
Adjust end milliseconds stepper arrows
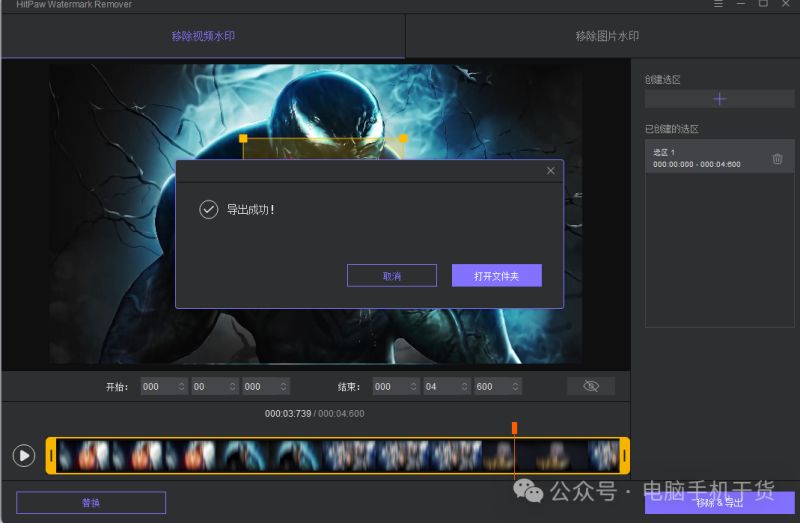click(x=516, y=387)
